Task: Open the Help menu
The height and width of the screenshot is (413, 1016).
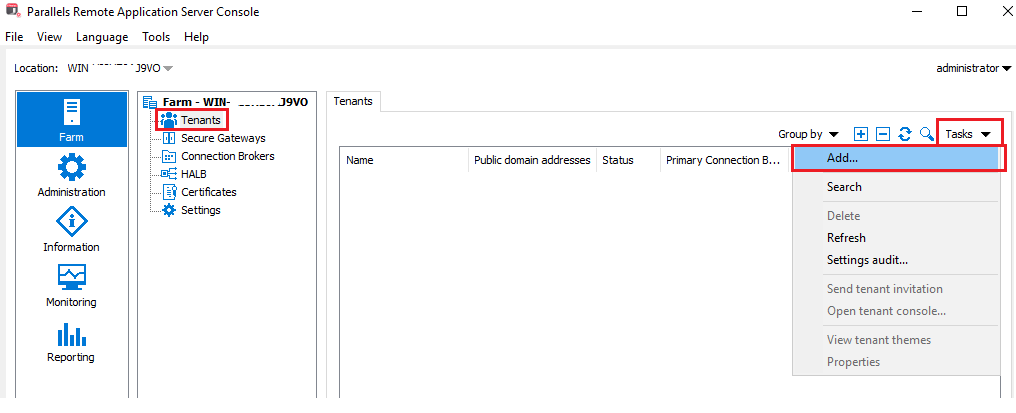Action: (x=196, y=37)
